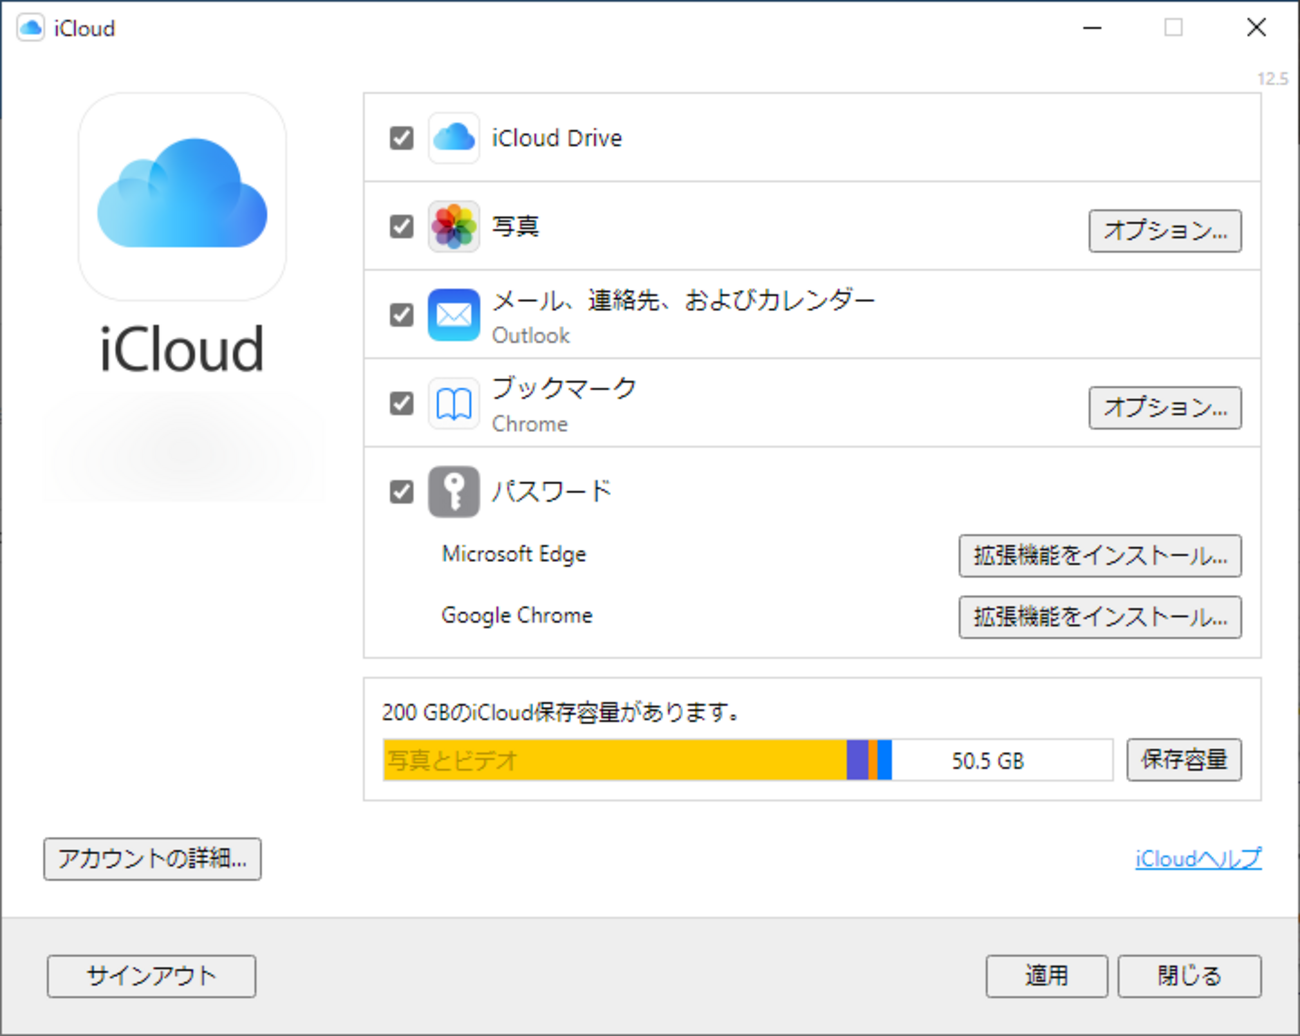Uncheck the パスワード checkbox
1300x1036 pixels.
coord(402,492)
